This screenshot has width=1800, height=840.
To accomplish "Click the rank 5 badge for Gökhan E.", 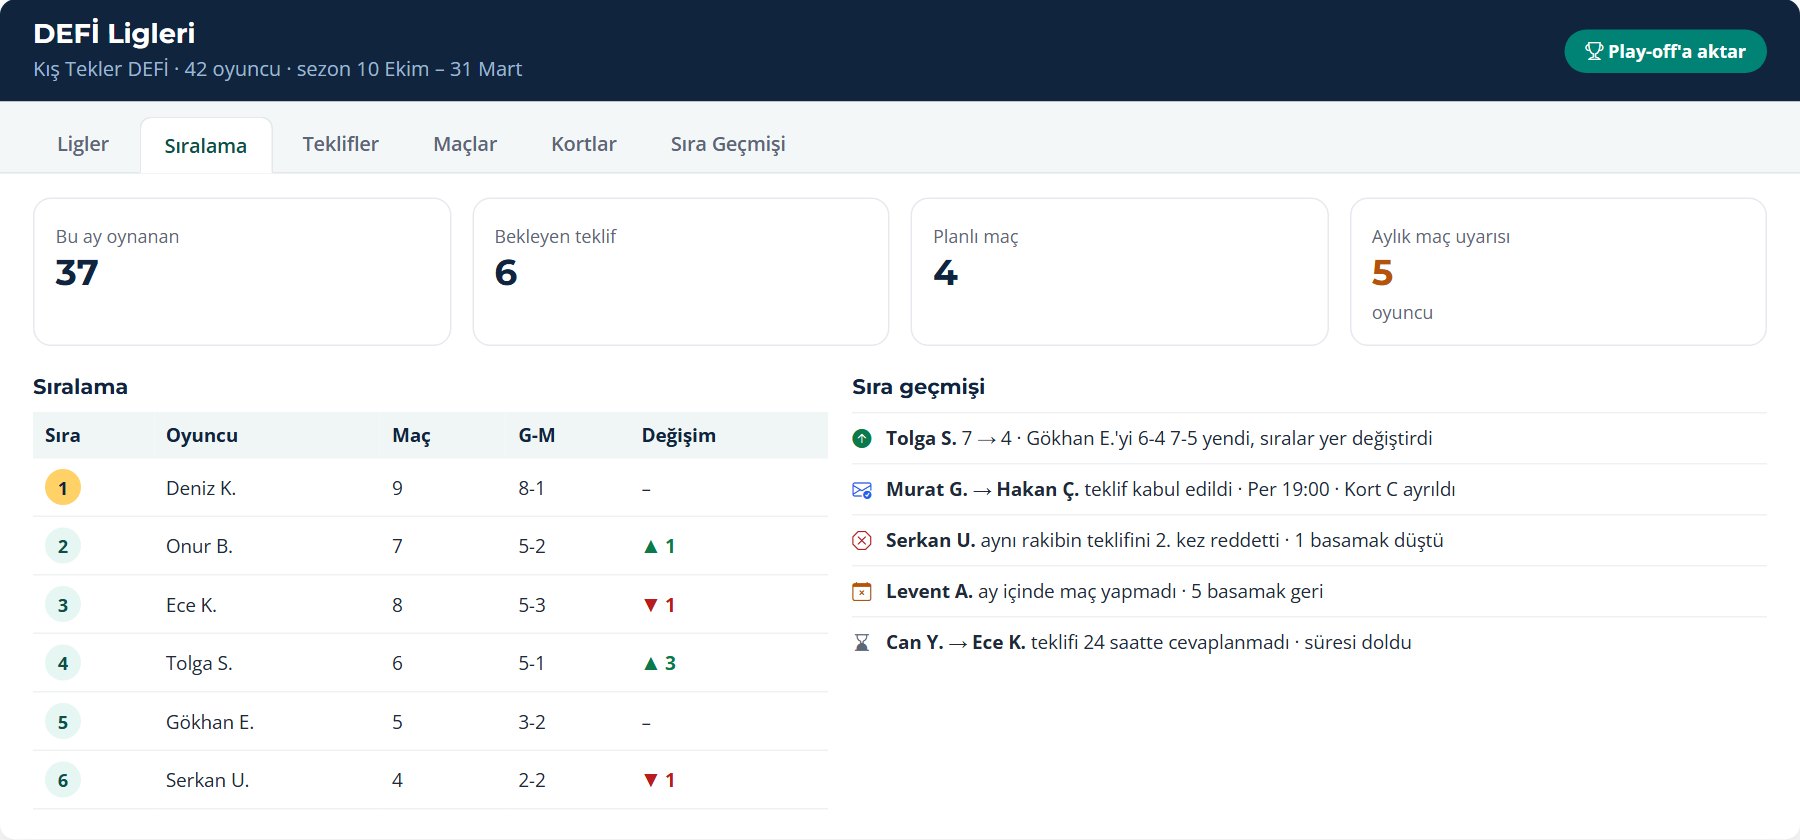I will click(63, 722).
